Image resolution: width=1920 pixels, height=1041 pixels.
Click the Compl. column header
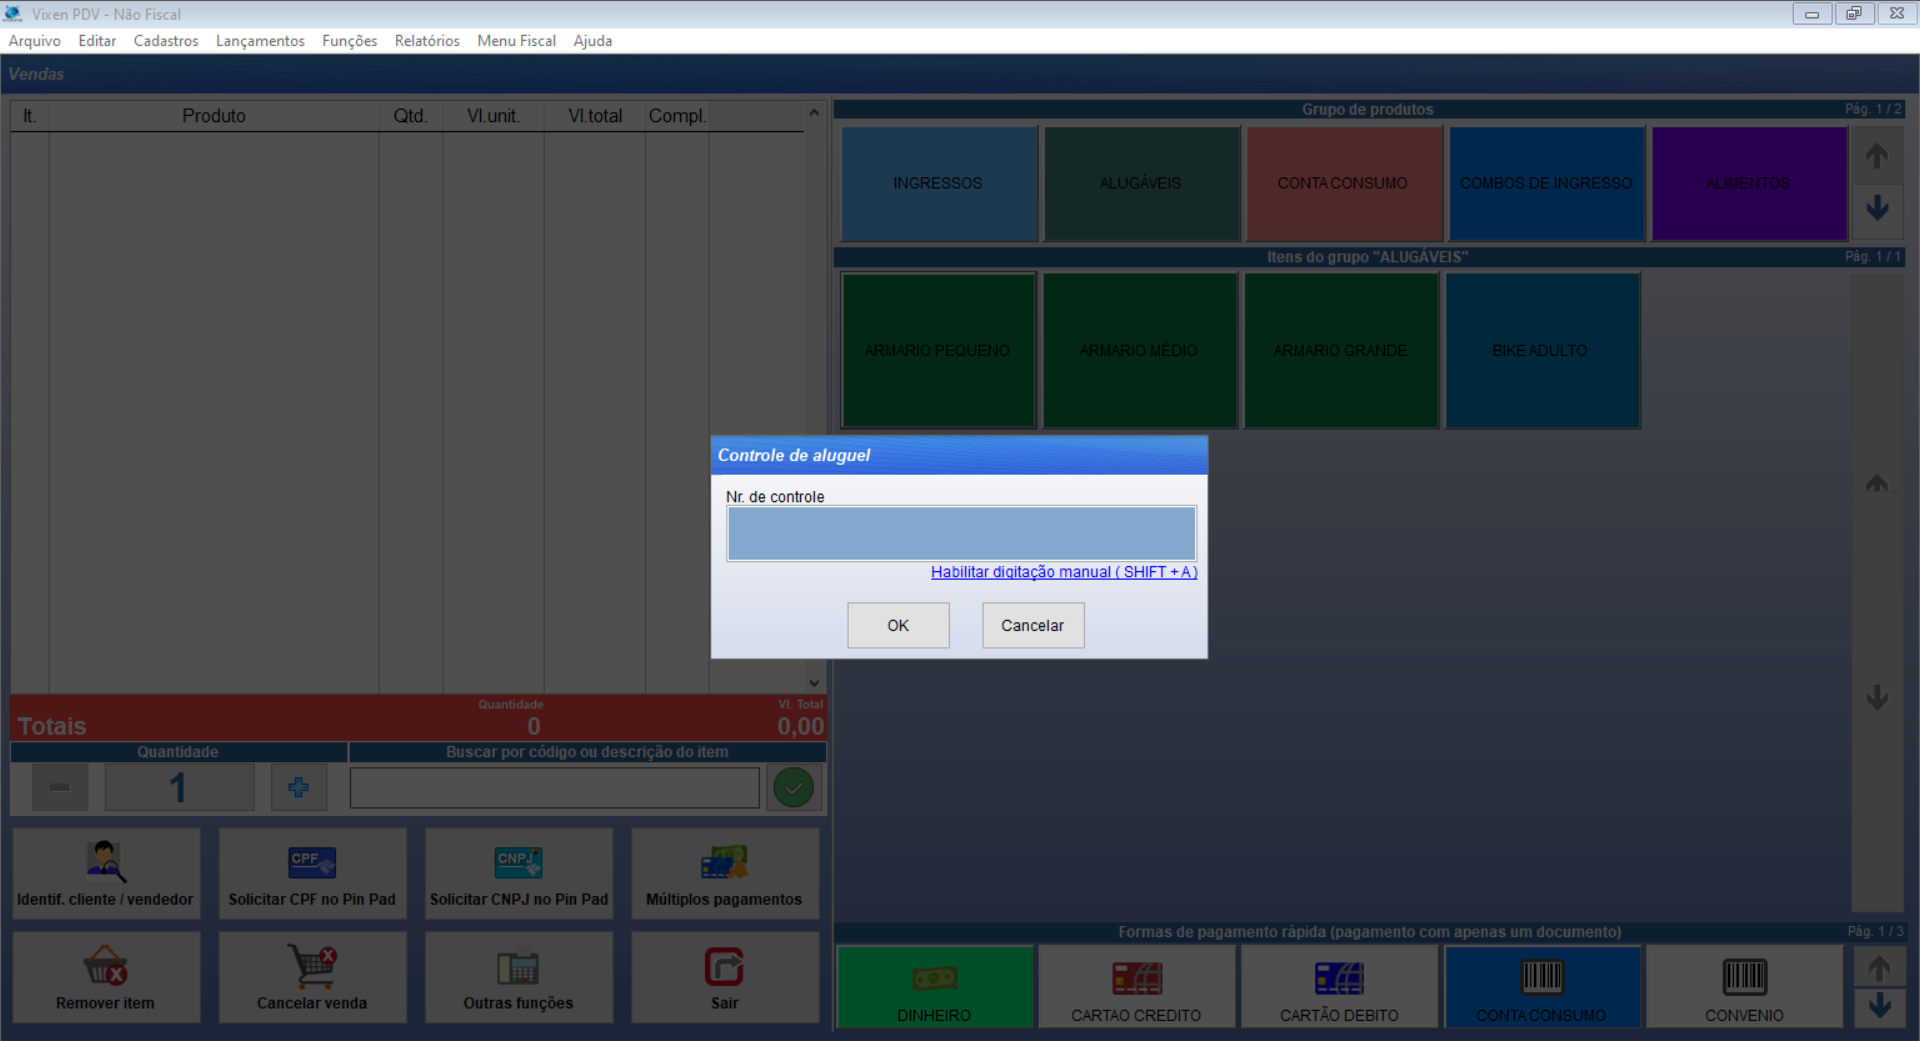pyautogui.click(x=677, y=116)
